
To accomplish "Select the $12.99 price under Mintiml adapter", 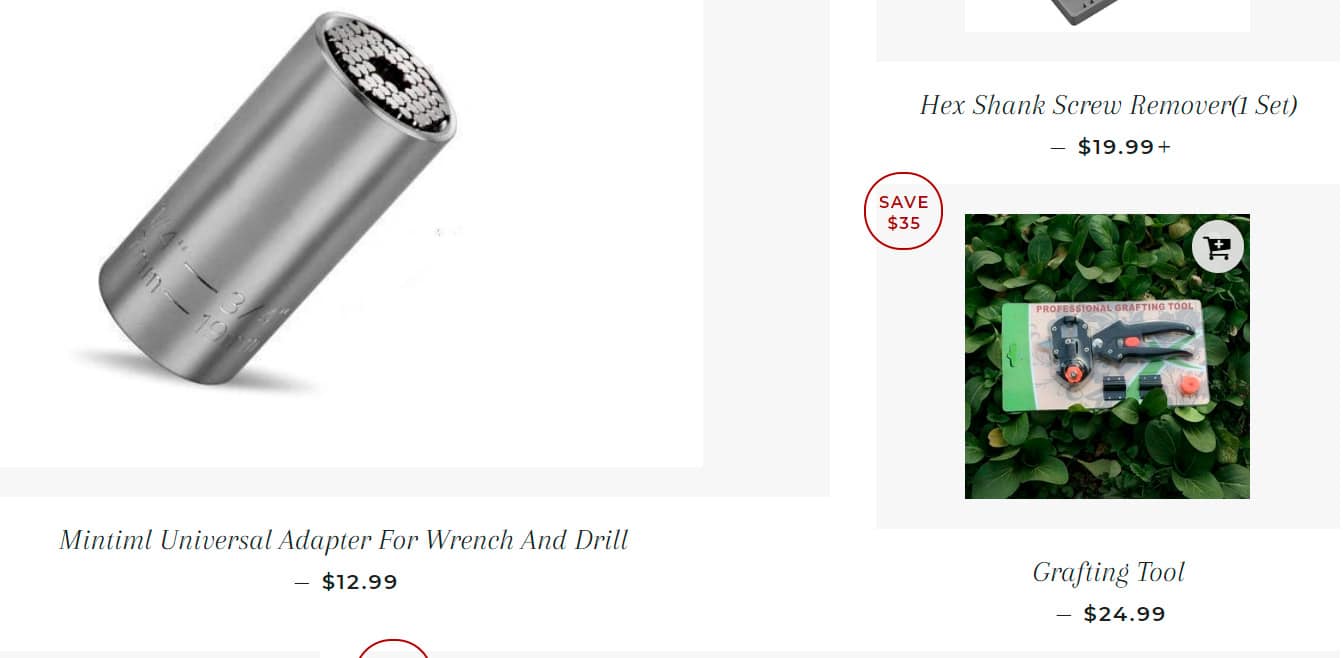I will pyautogui.click(x=360, y=582).
